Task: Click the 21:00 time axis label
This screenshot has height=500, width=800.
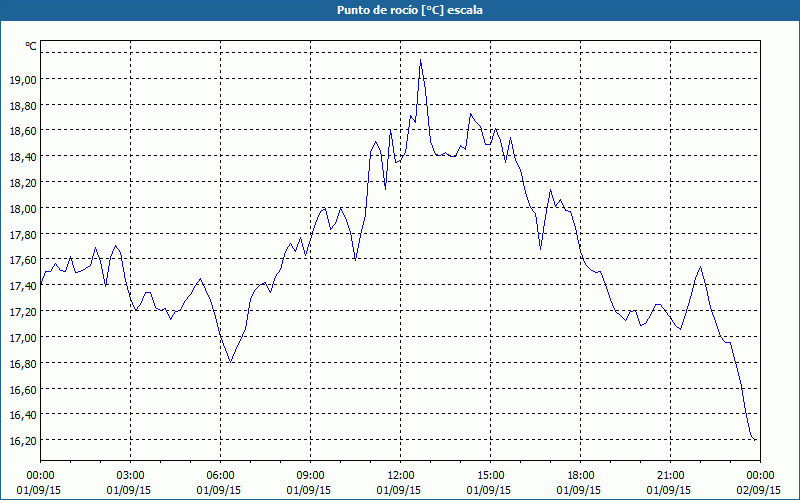Action: click(x=670, y=475)
